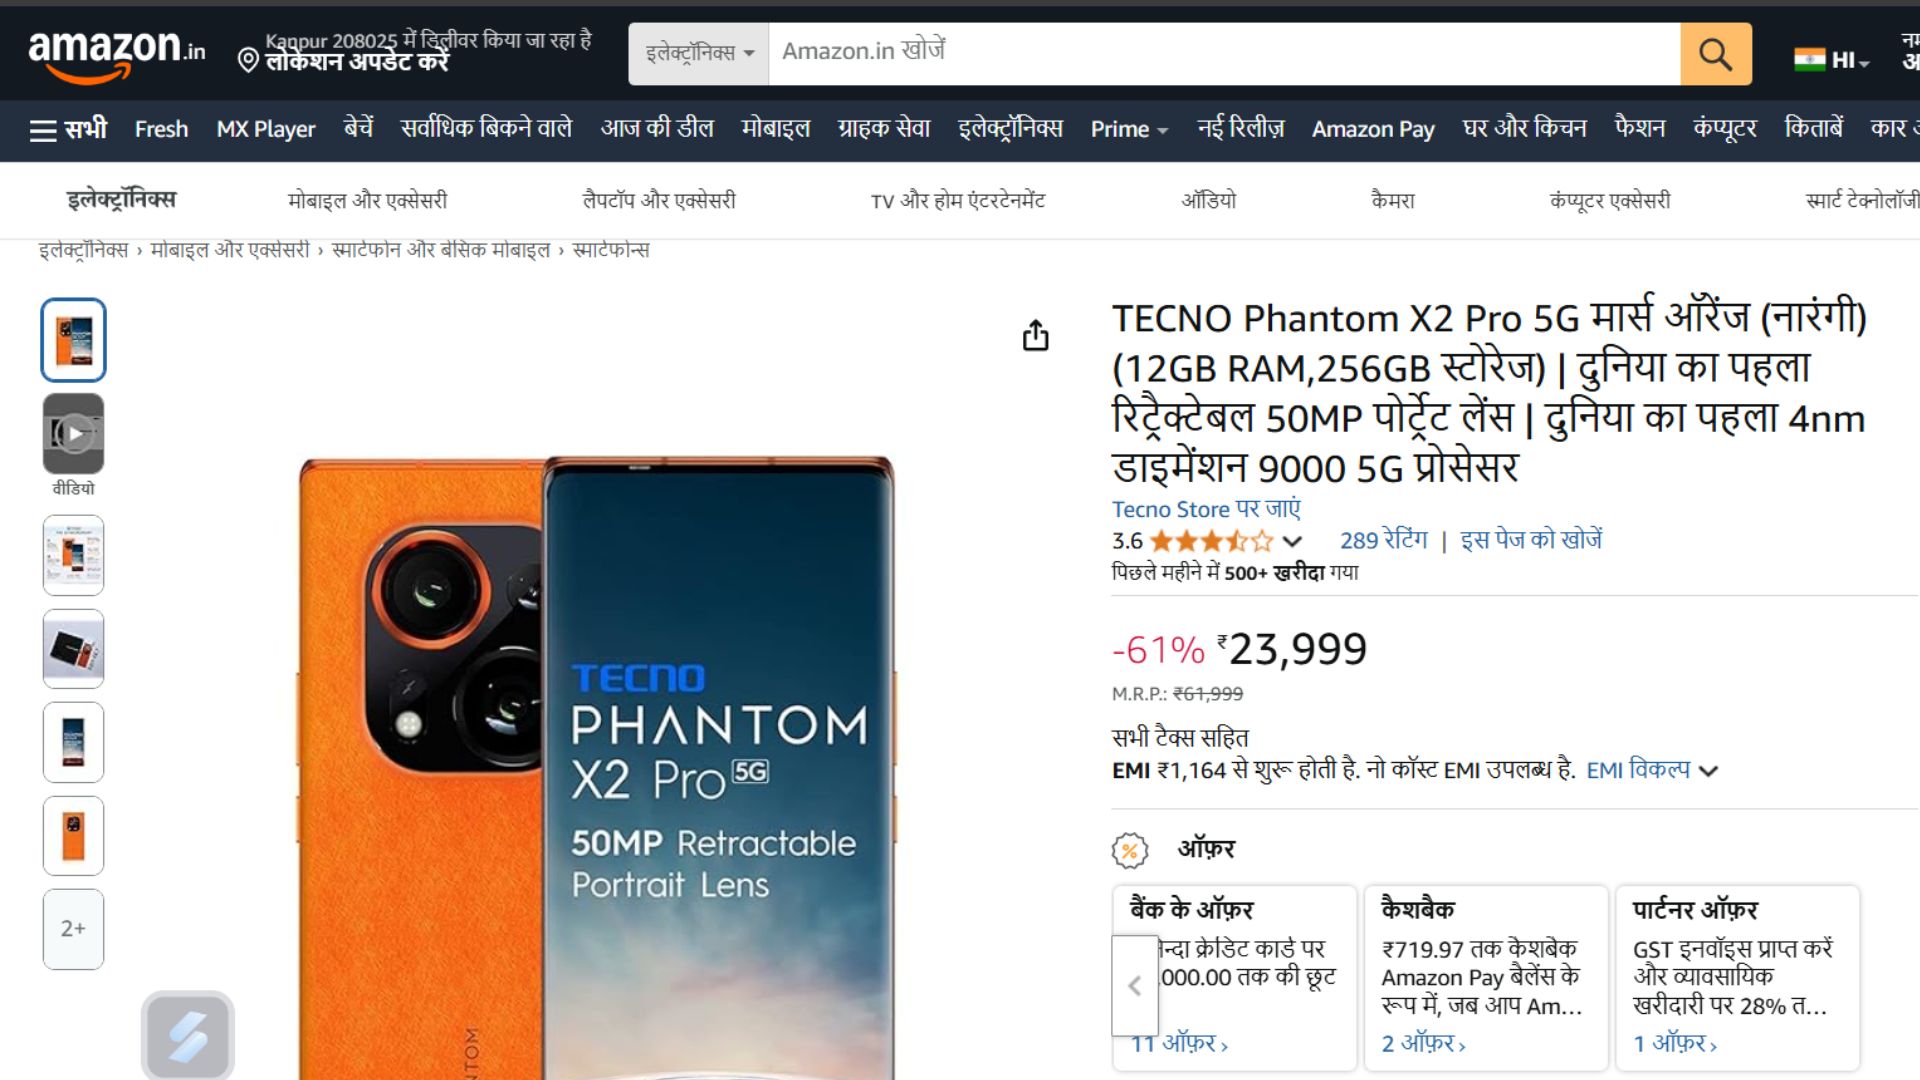Open the 289 रेटिंग link
The width and height of the screenshot is (1920, 1080).
(x=1384, y=540)
